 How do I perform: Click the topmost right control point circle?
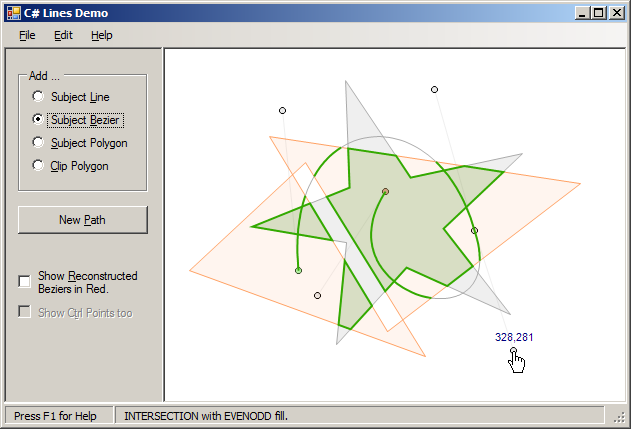coord(434,89)
